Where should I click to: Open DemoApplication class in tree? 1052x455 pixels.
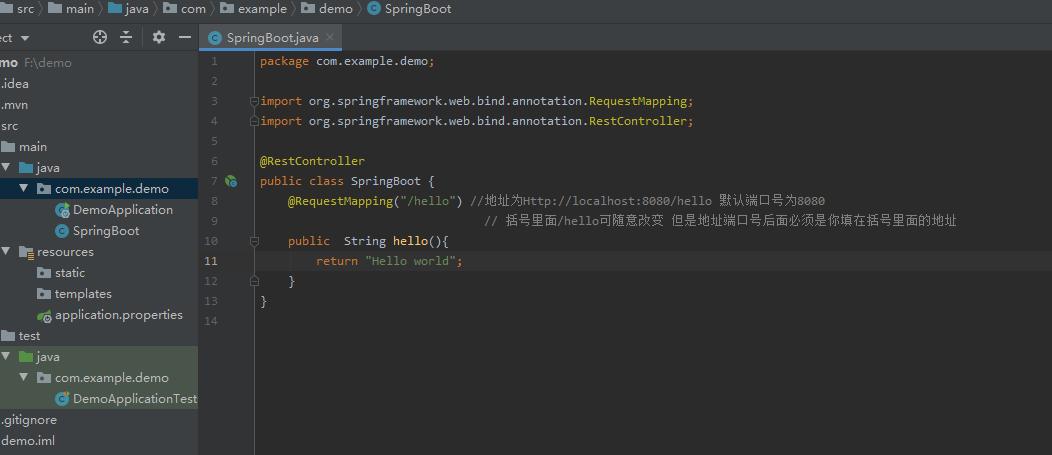[x=123, y=209]
